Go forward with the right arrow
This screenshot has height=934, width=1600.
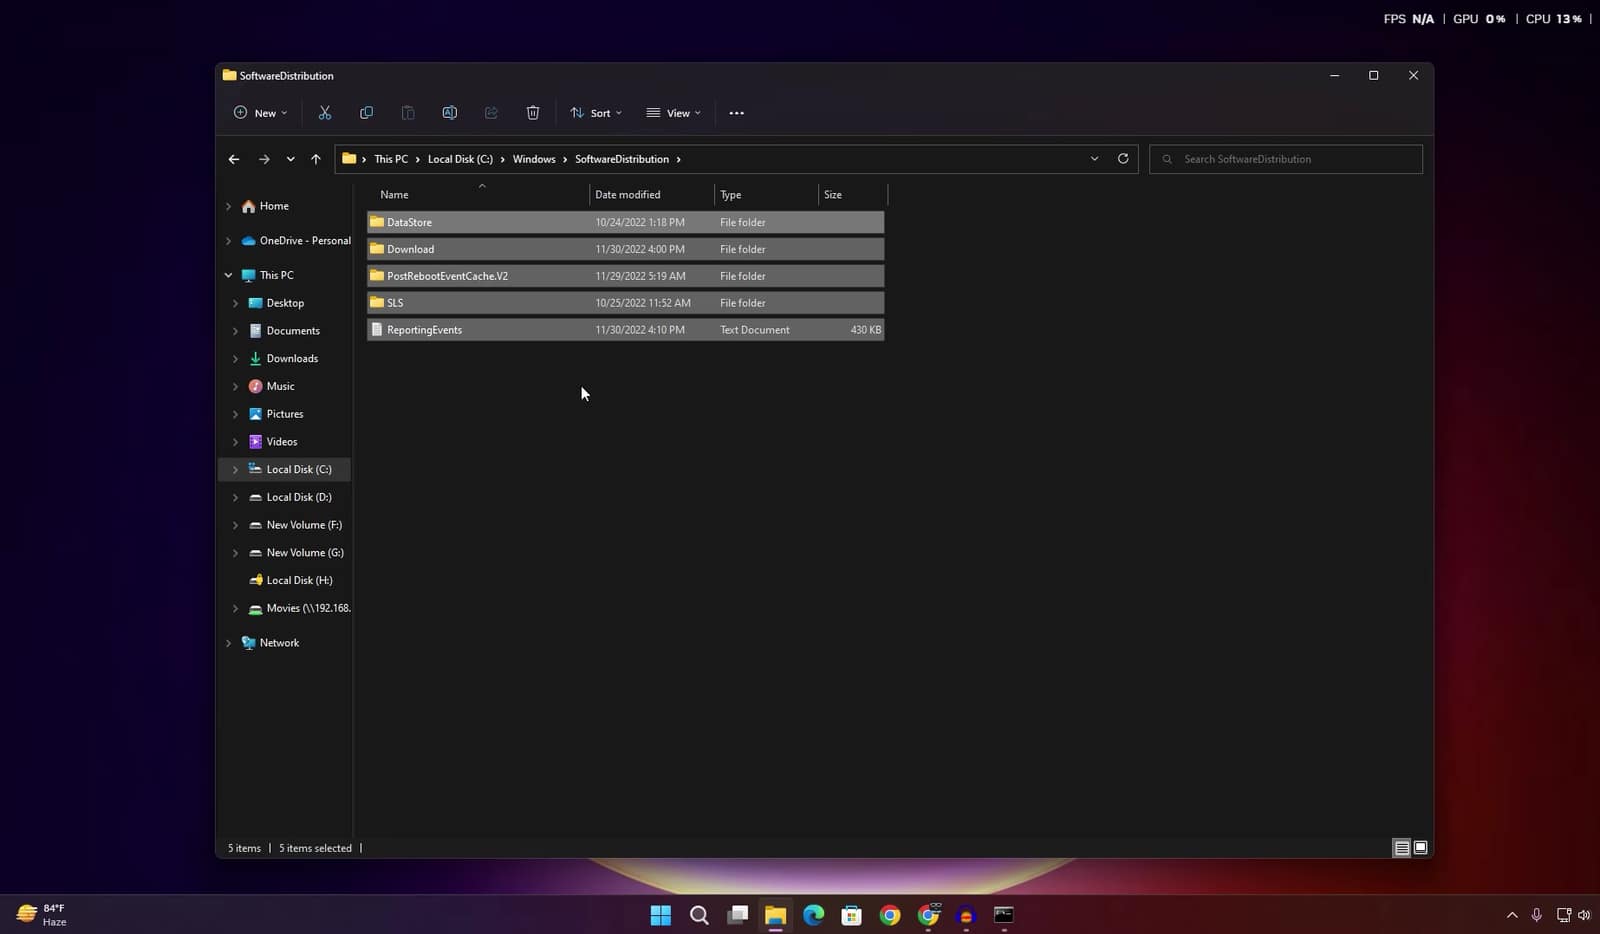264,159
